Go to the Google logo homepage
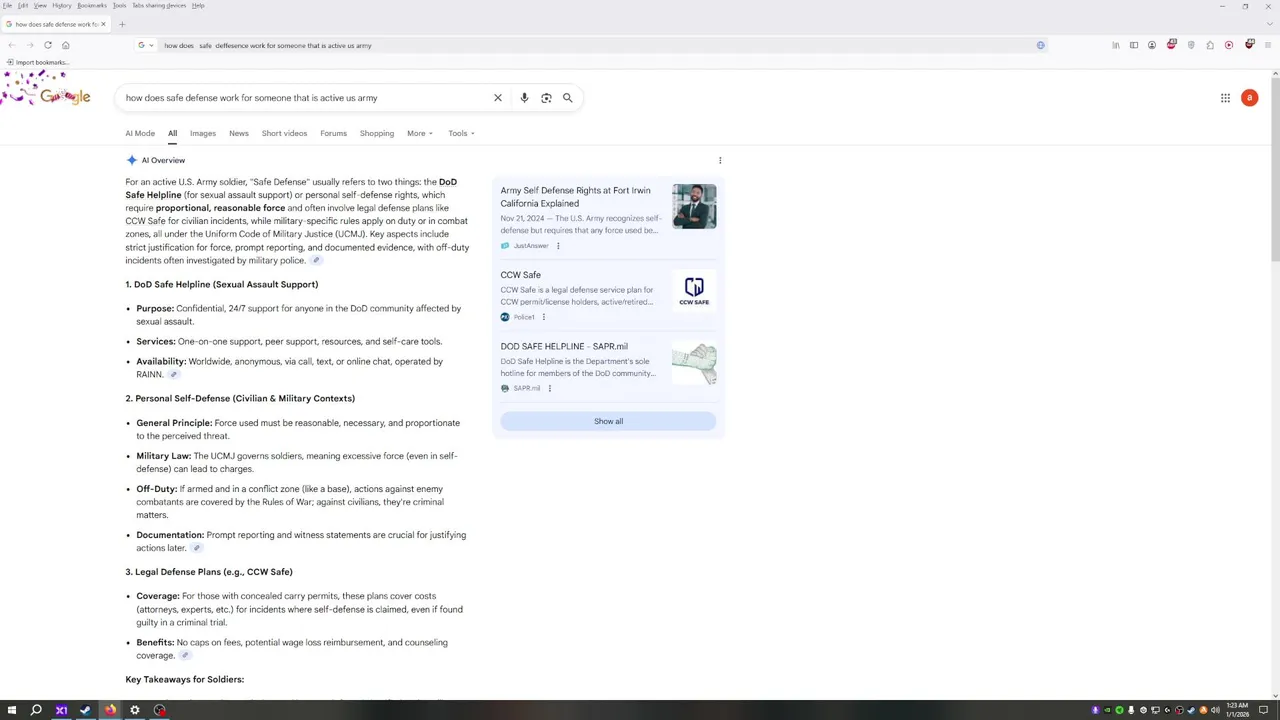This screenshot has width=1280, height=720. point(65,97)
